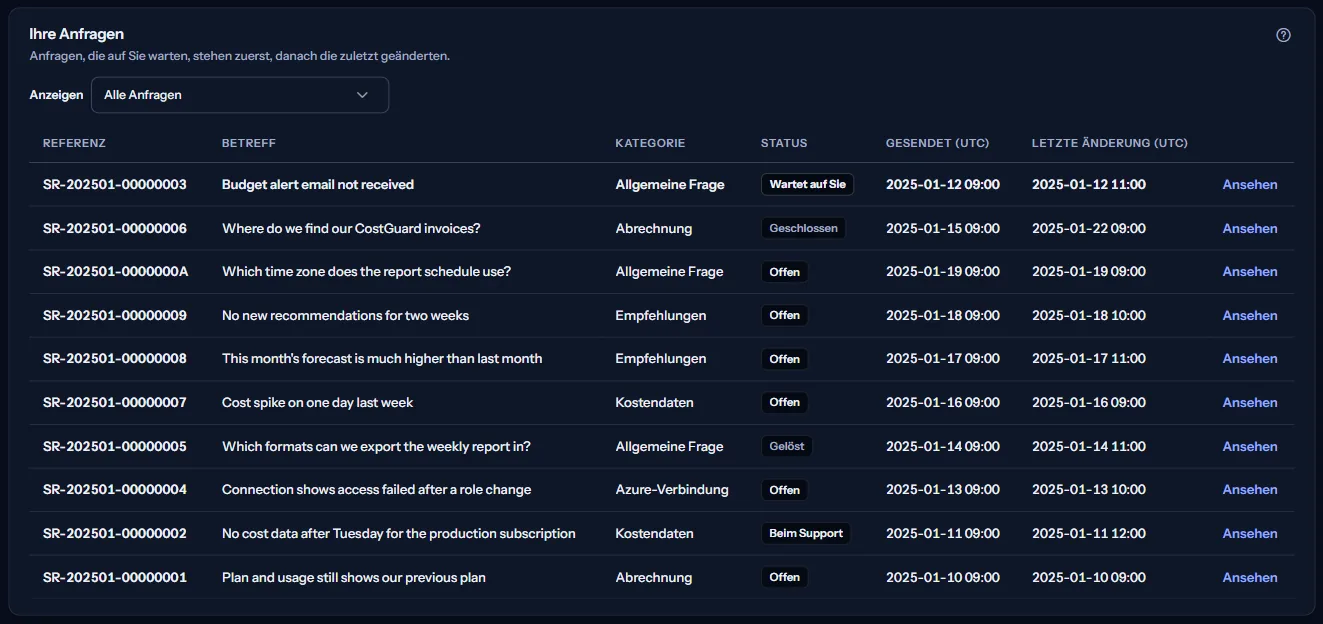Click Ansehen for SR-202501-0000000A
This screenshot has width=1323, height=624.
pos(1250,272)
